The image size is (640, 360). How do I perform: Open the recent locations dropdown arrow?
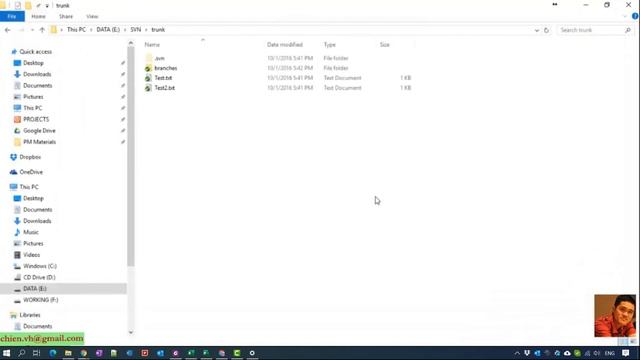pos(33,30)
